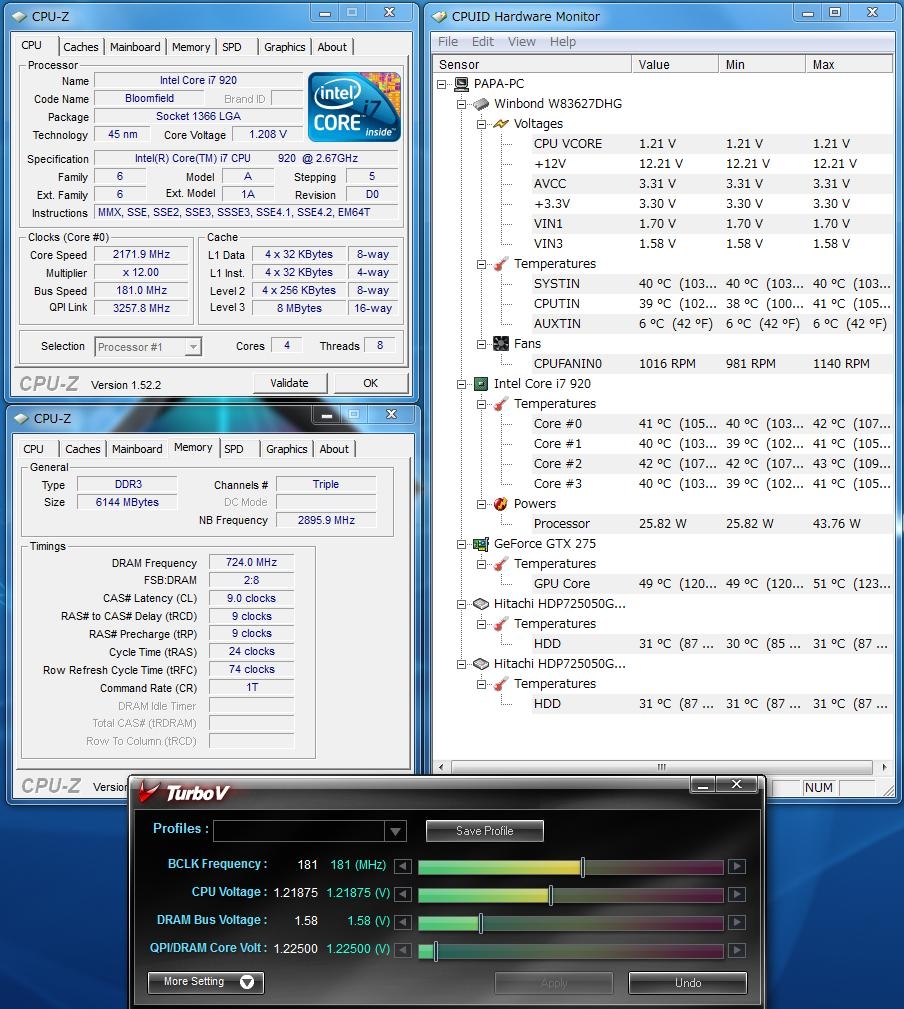Click the GeForce Temperatures thermometer icon
Screen dimensions: 904x1009
click(x=501, y=564)
